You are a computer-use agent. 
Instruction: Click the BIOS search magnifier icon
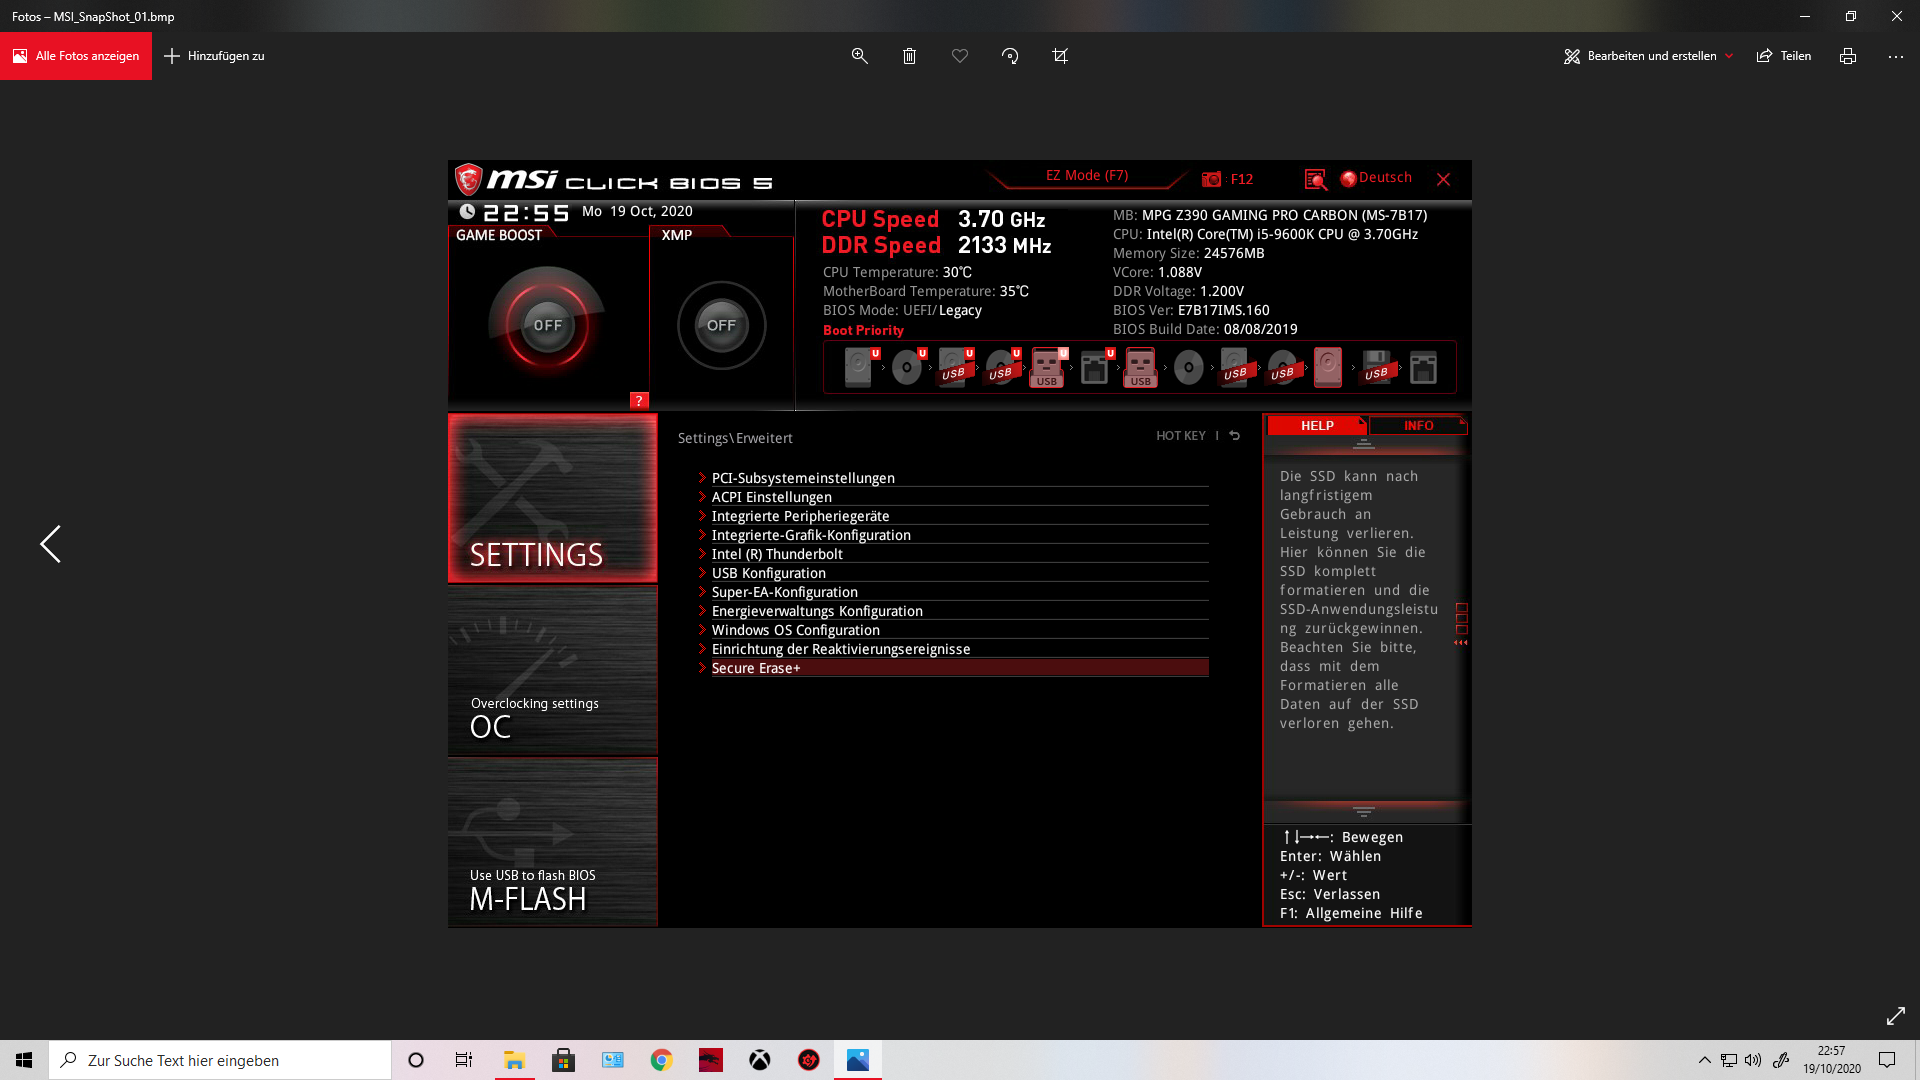point(1315,179)
